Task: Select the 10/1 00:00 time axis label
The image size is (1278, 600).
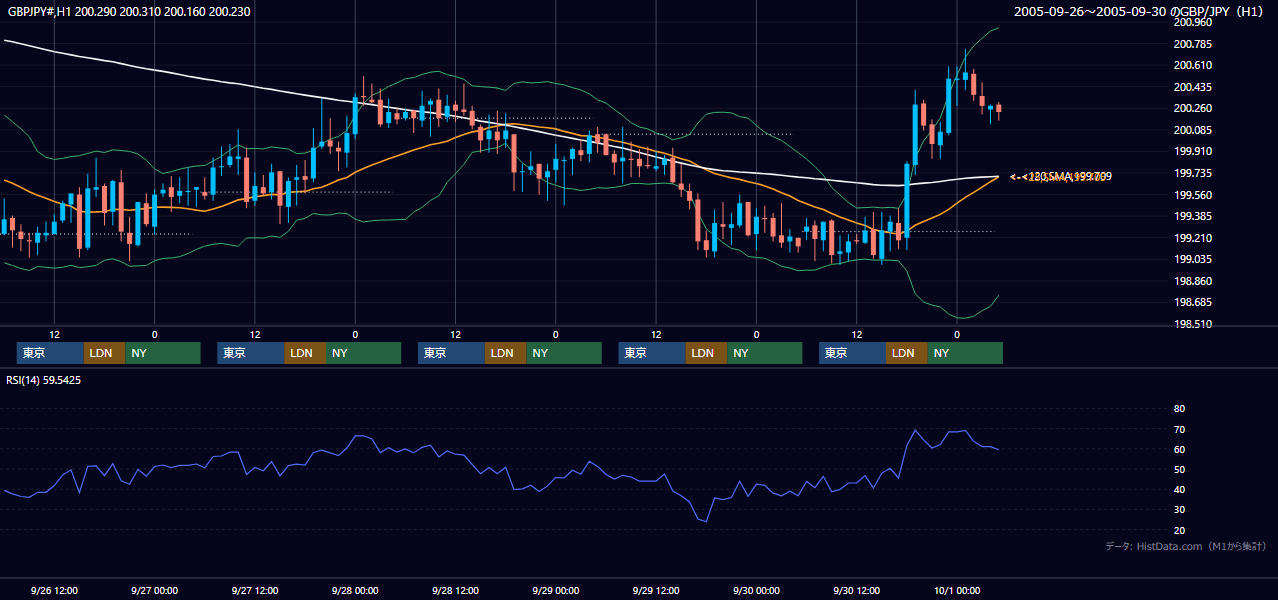Action: 956,591
